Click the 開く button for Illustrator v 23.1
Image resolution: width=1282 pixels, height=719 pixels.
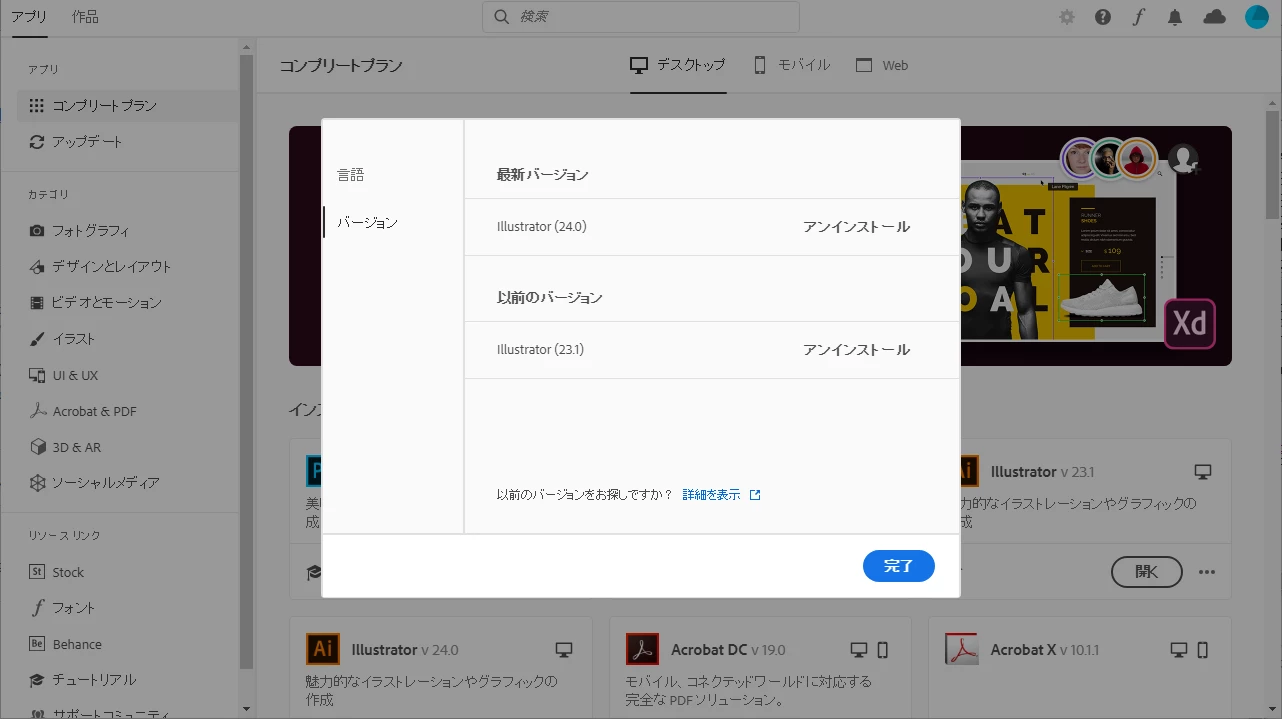(x=1147, y=572)
